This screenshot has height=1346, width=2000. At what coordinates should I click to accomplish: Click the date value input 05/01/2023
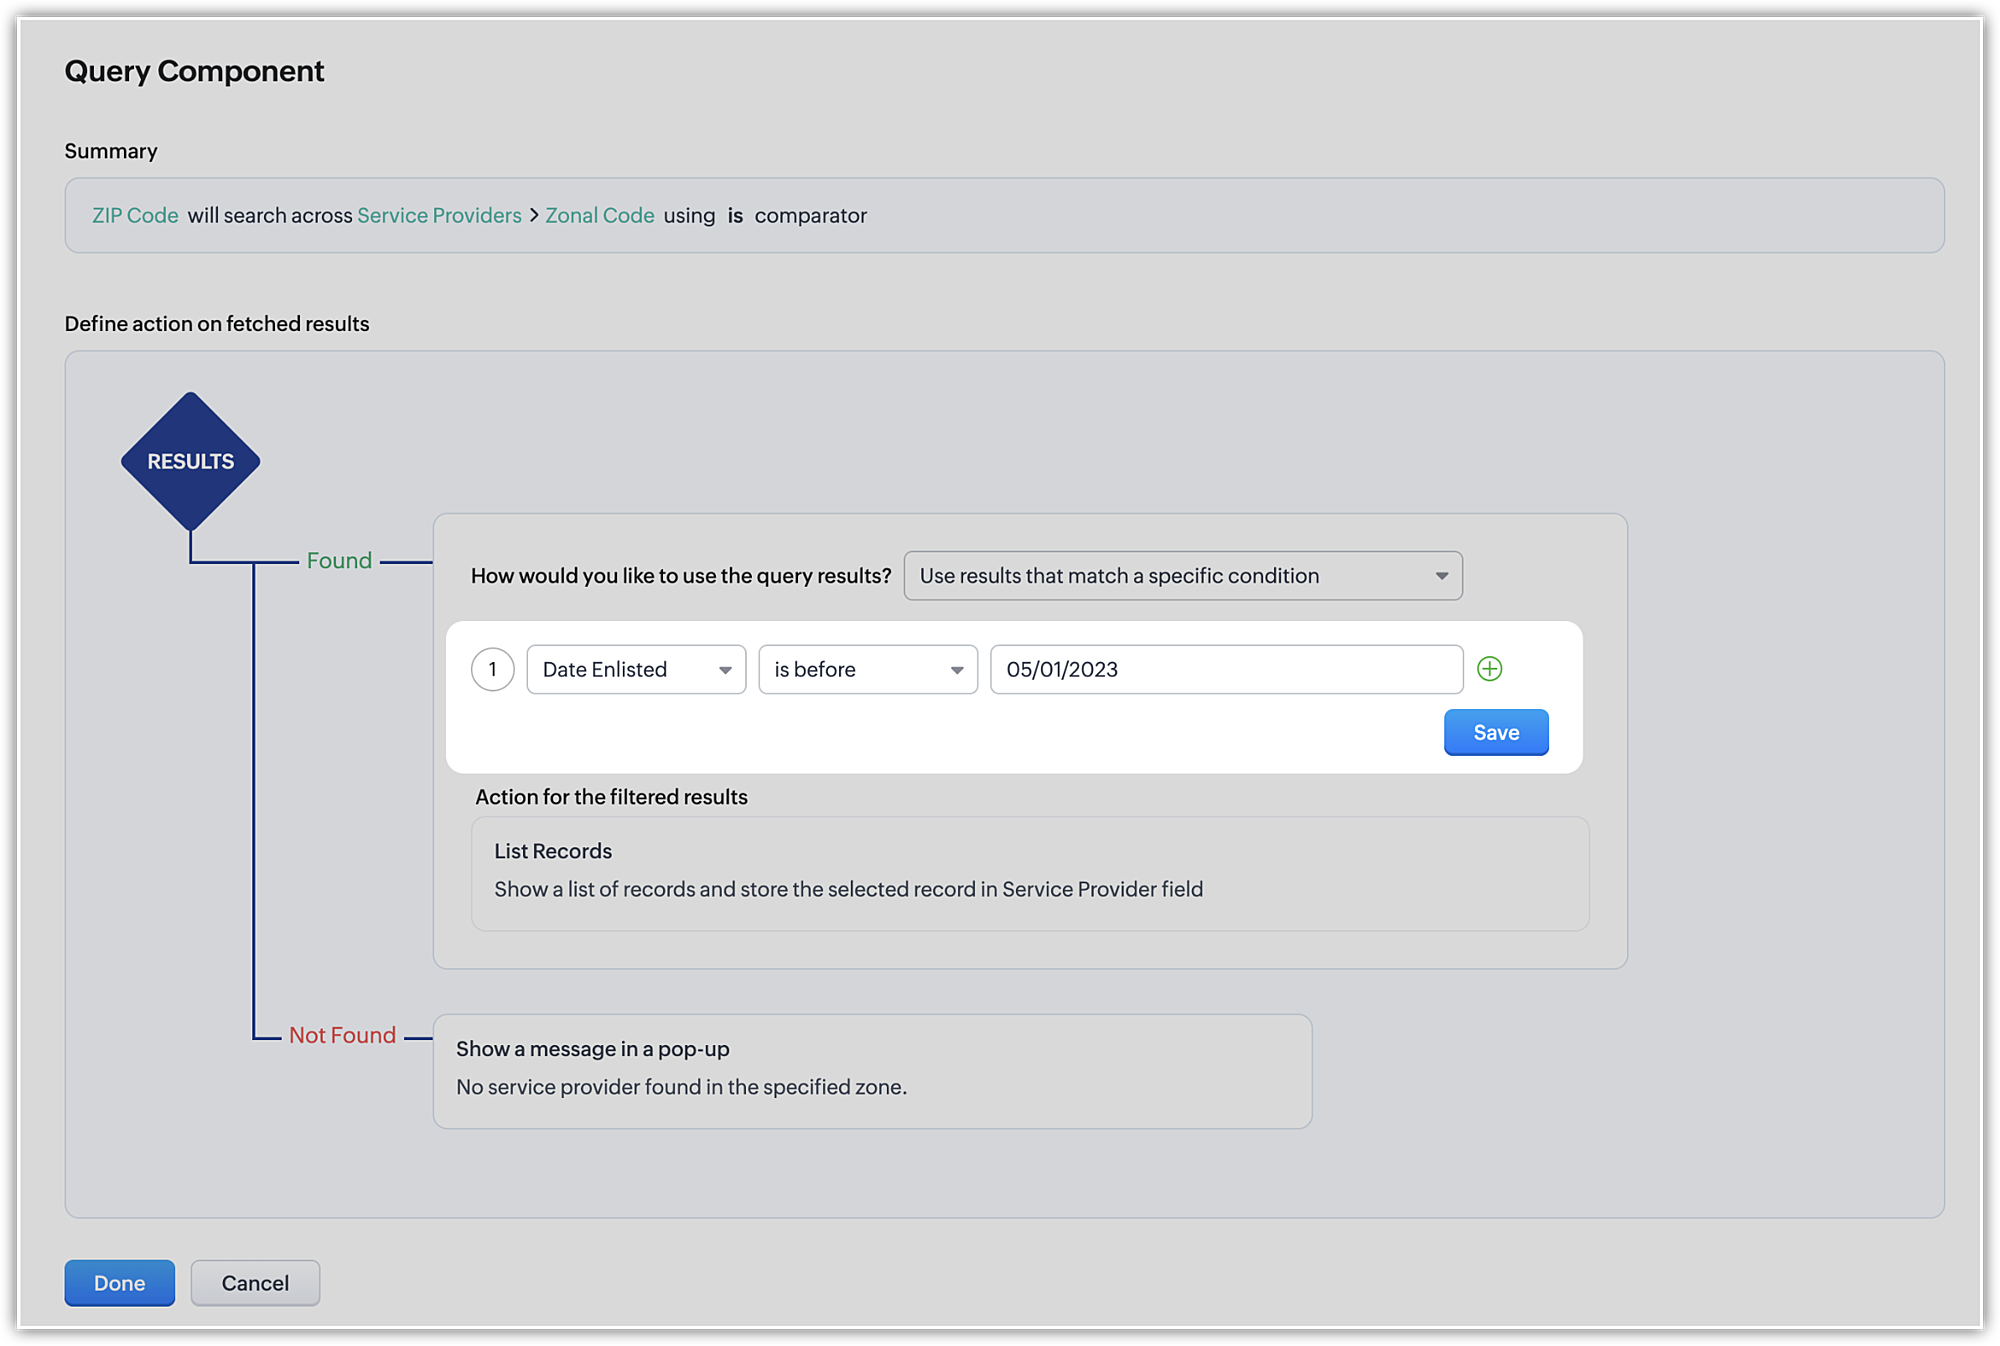(1225, 669)
